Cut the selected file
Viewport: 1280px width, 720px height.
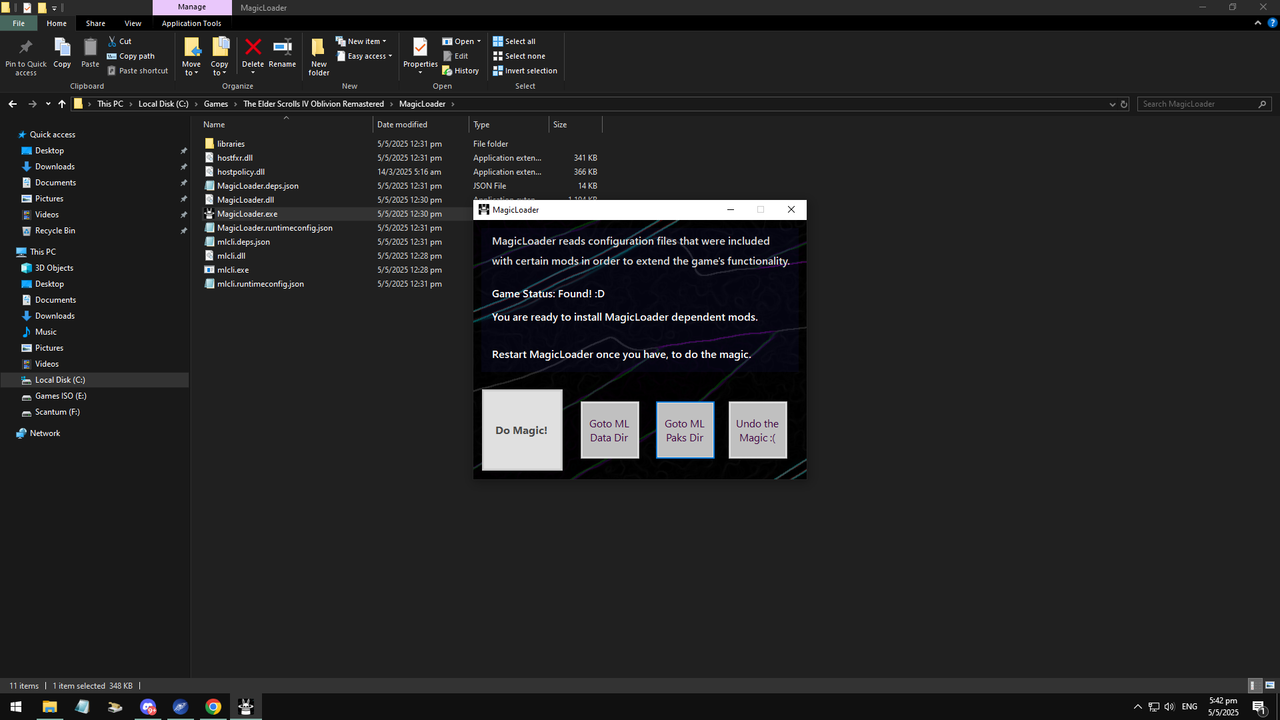[x=119, y=42]
